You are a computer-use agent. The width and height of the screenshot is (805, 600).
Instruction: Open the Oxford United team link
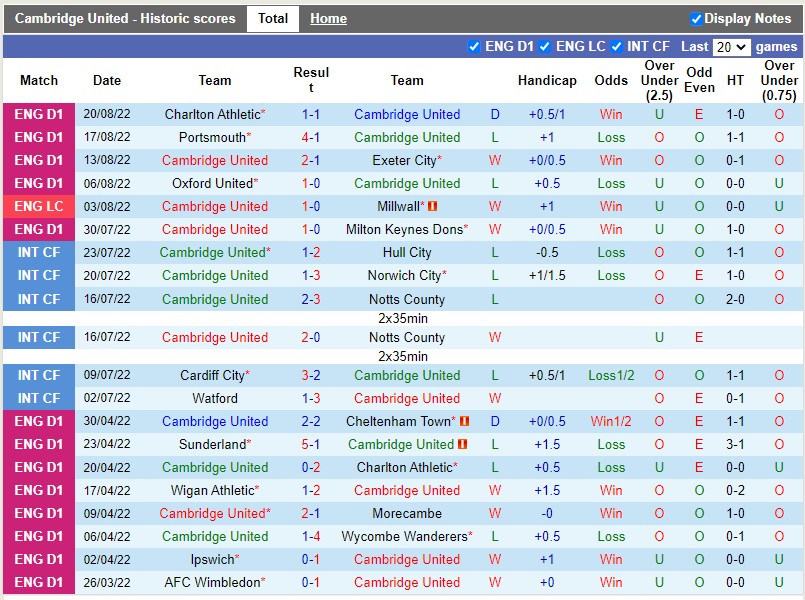pos(215,184)
